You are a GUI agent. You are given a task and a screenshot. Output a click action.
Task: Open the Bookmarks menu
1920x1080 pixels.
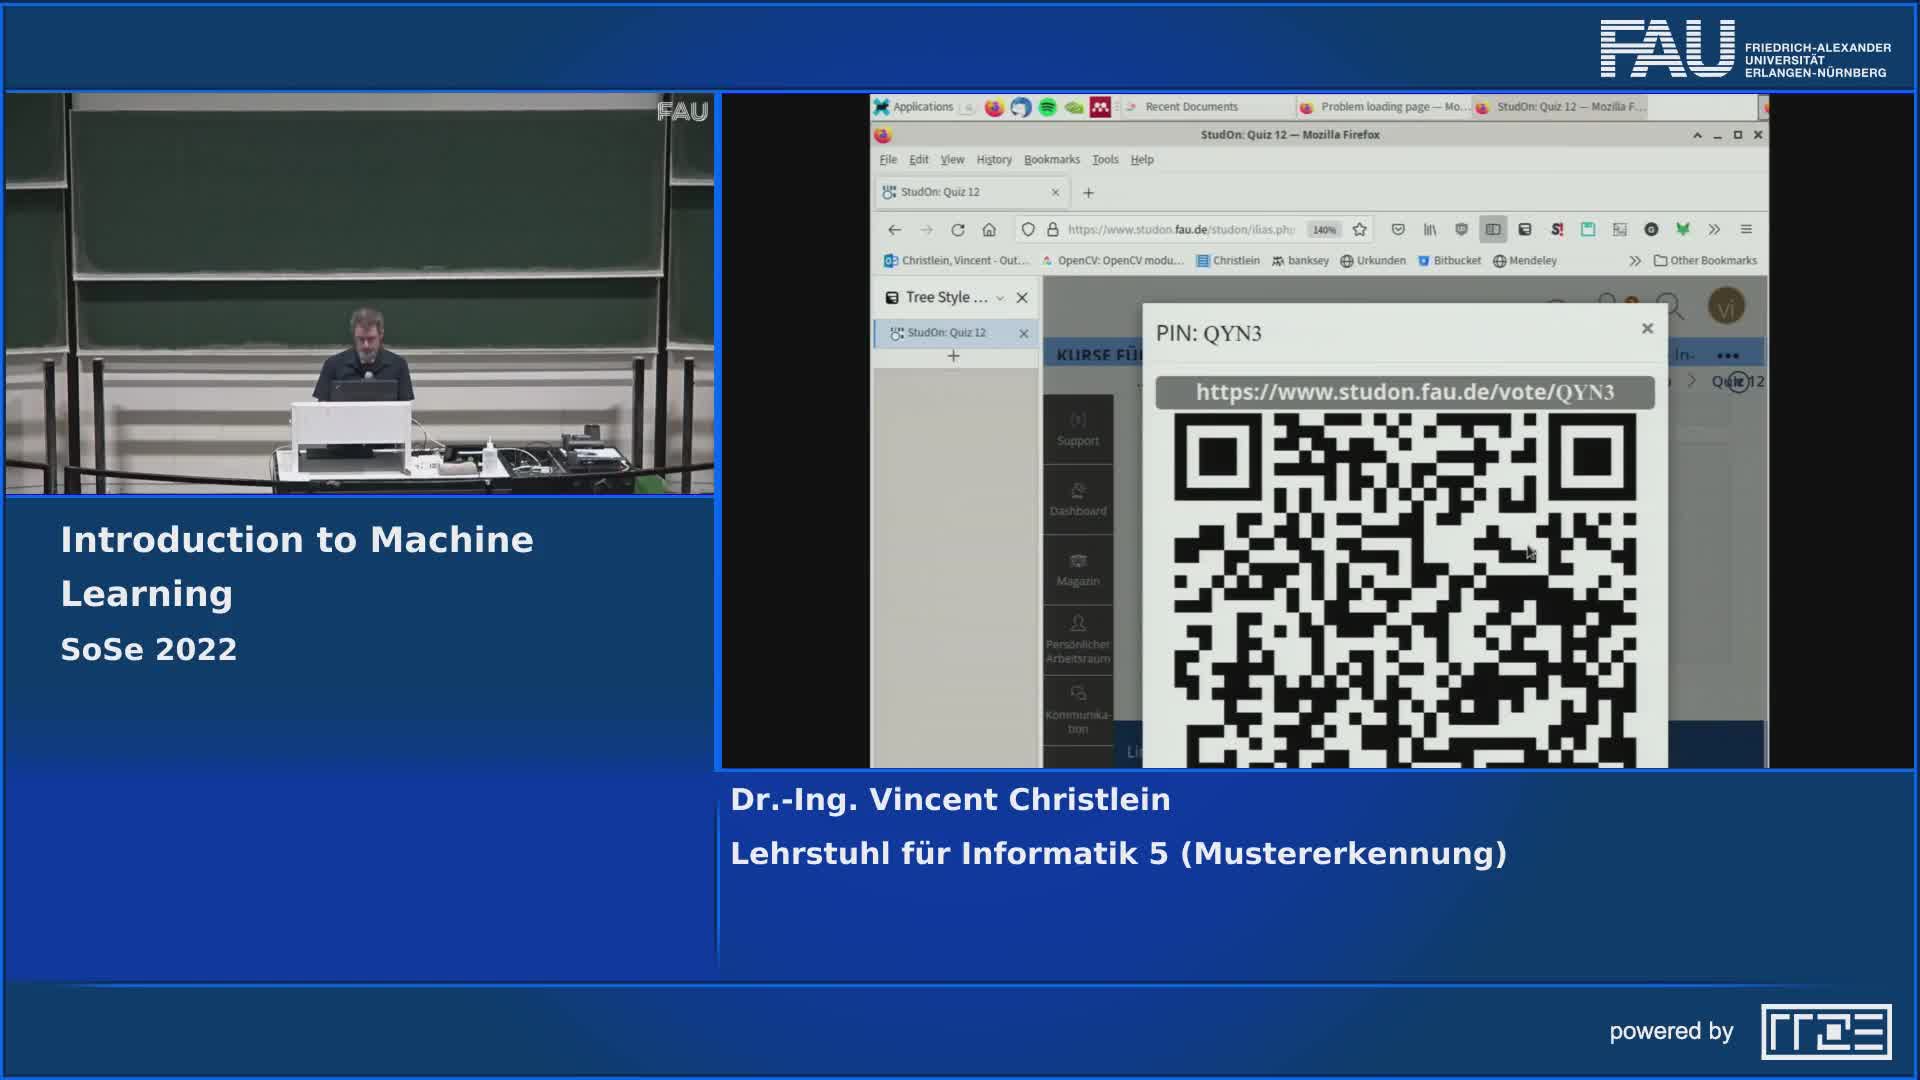(1051, 159)
